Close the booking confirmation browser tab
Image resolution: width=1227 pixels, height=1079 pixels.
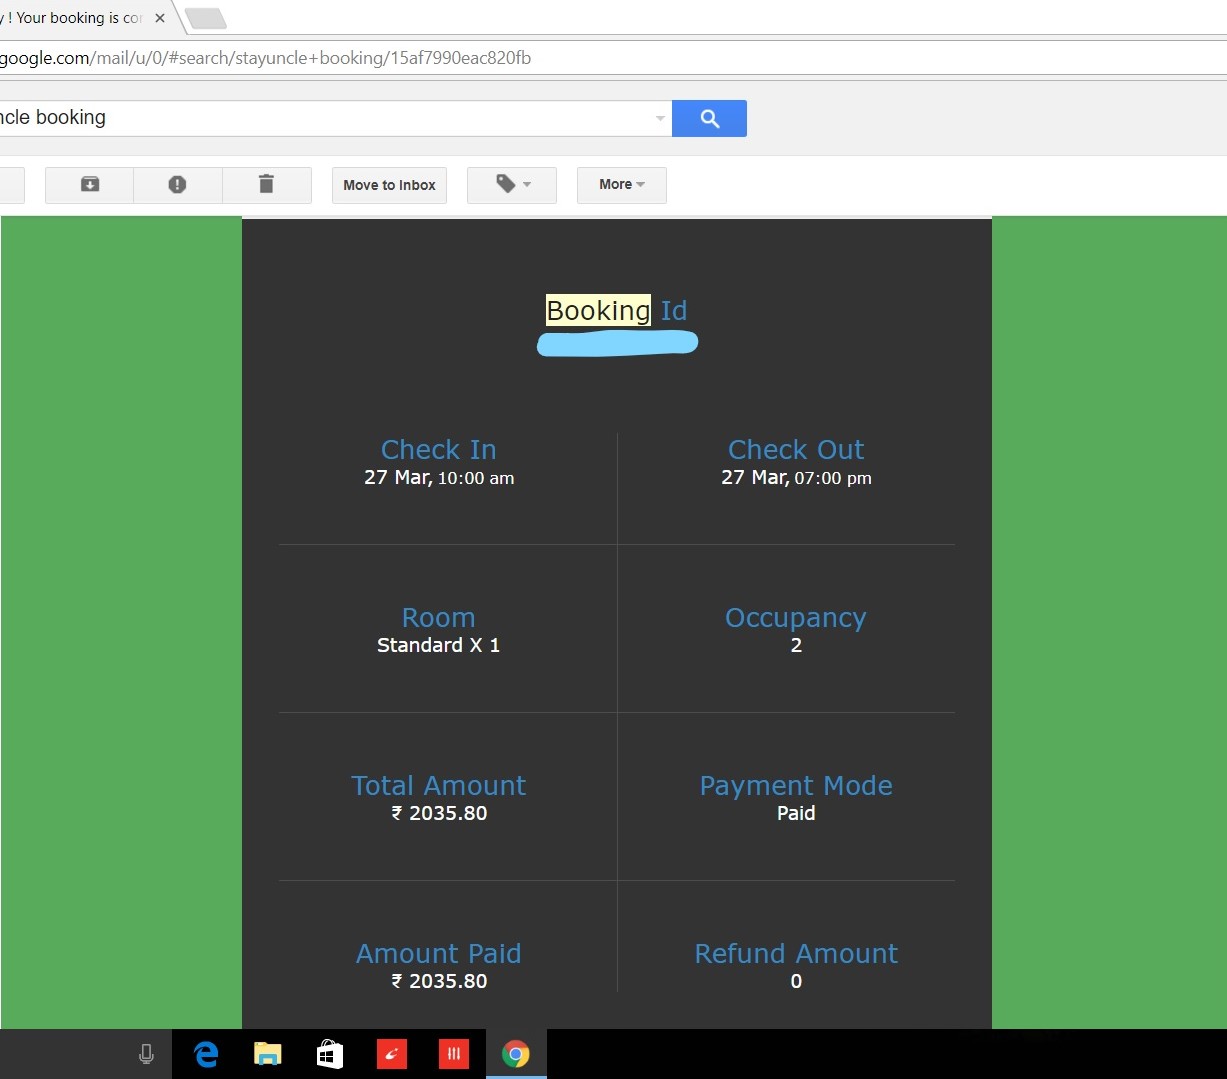point(160,18)
